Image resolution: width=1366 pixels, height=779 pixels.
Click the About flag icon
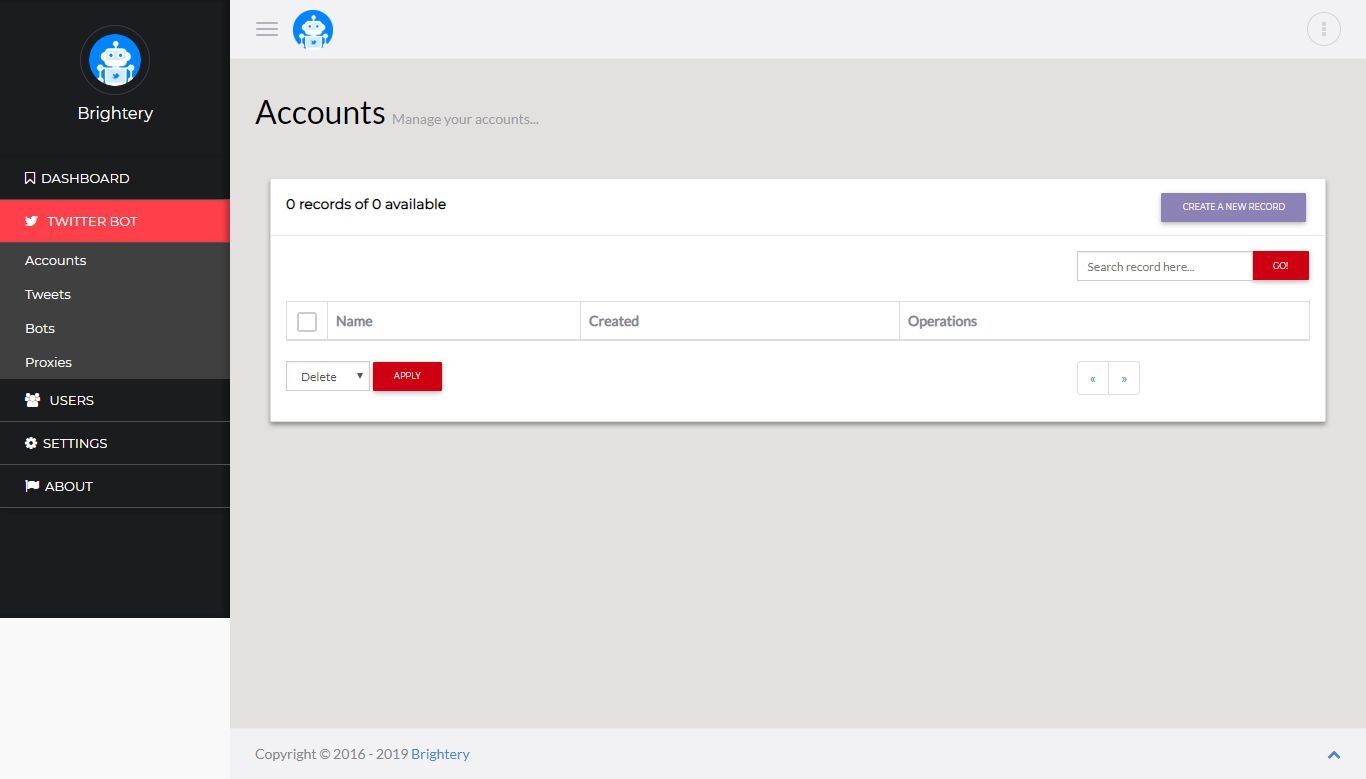32,486
